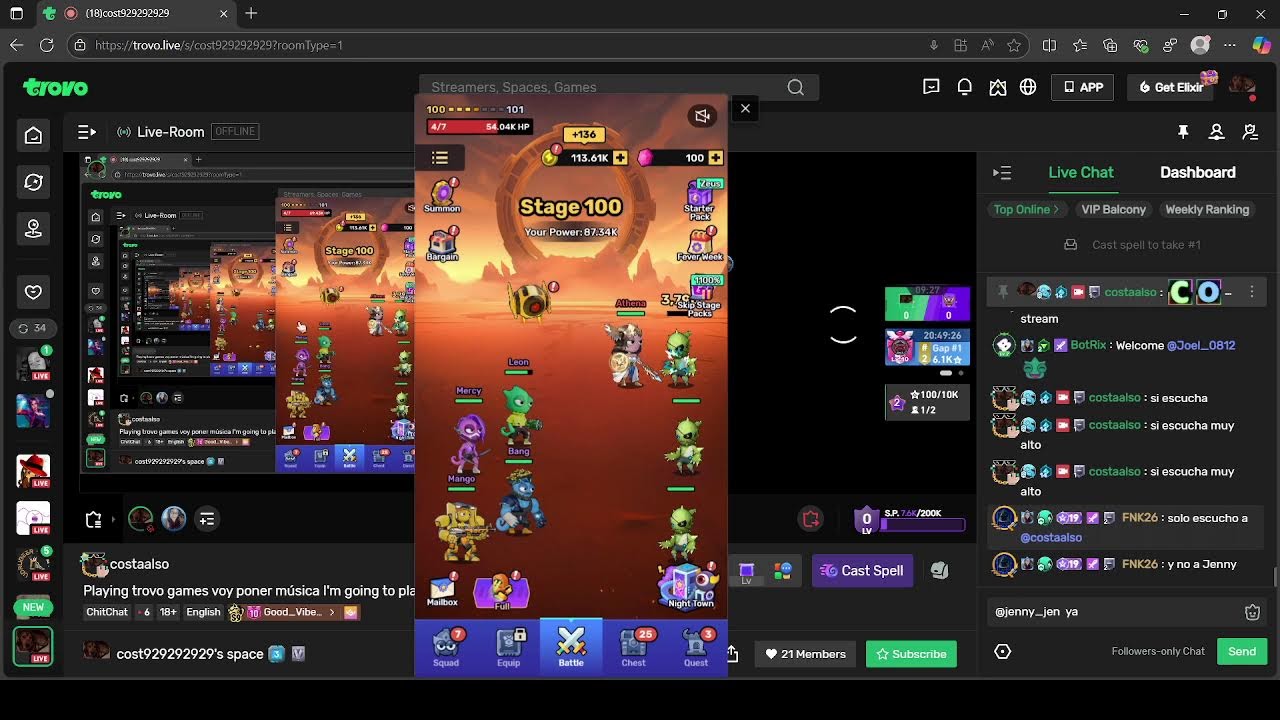This screenshot has width=1280, height=720.
Task: Open the followed channels heart icon
Action: (x=33, y=292)
